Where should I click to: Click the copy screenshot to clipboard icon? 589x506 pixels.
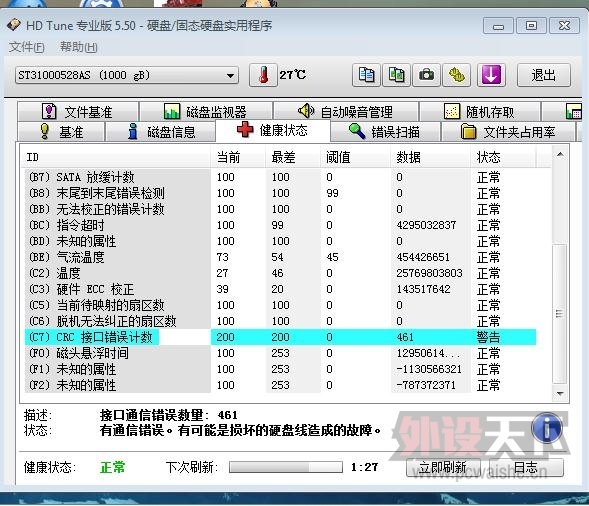coord(396,75)
